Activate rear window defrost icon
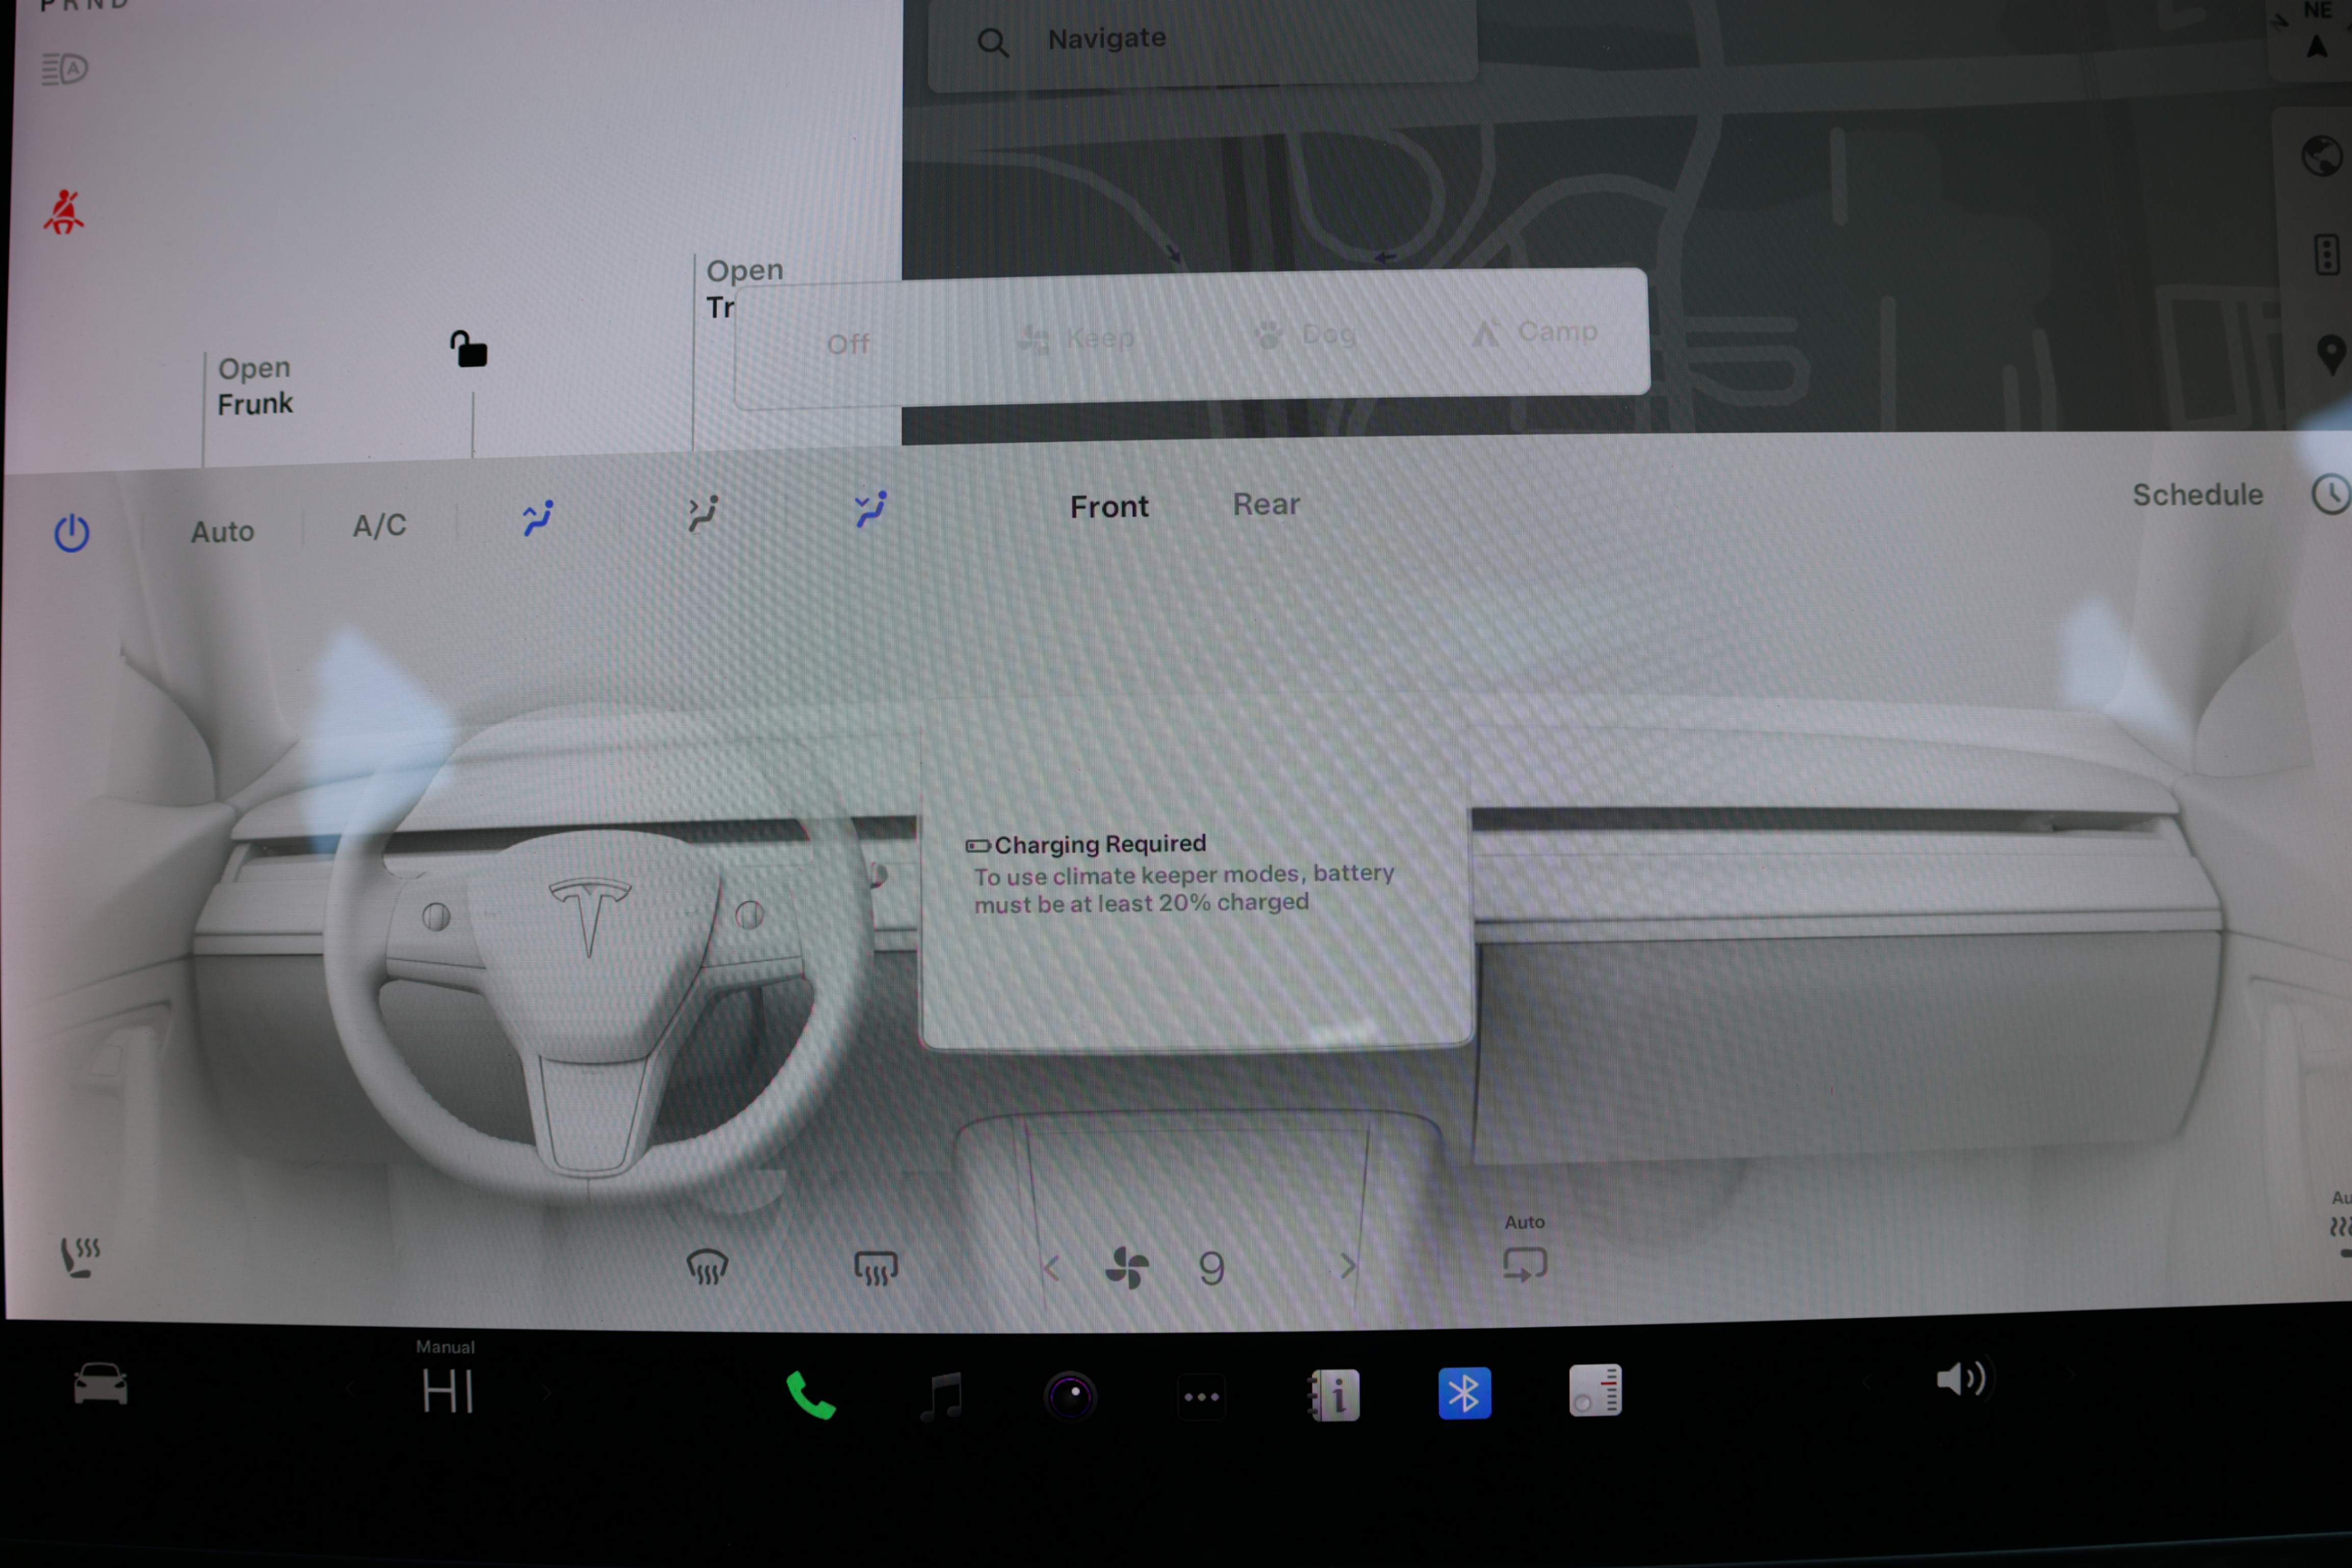 point(875,1268)
